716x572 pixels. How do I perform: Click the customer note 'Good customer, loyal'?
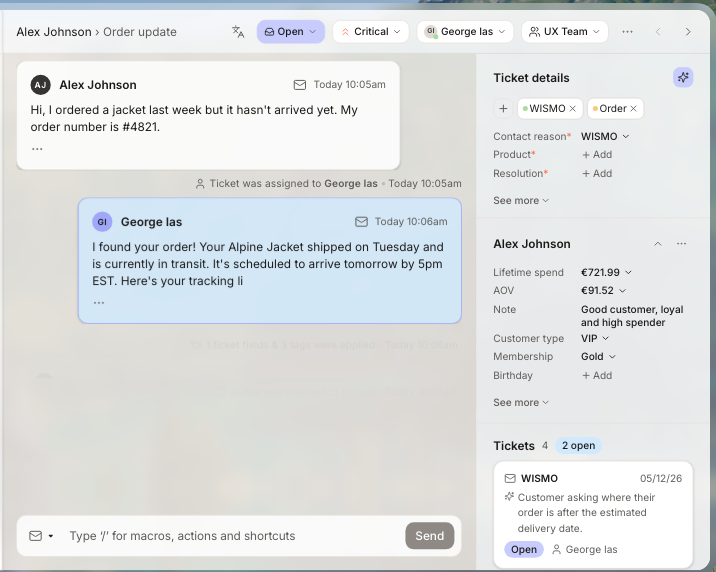(x=632, y=316)
